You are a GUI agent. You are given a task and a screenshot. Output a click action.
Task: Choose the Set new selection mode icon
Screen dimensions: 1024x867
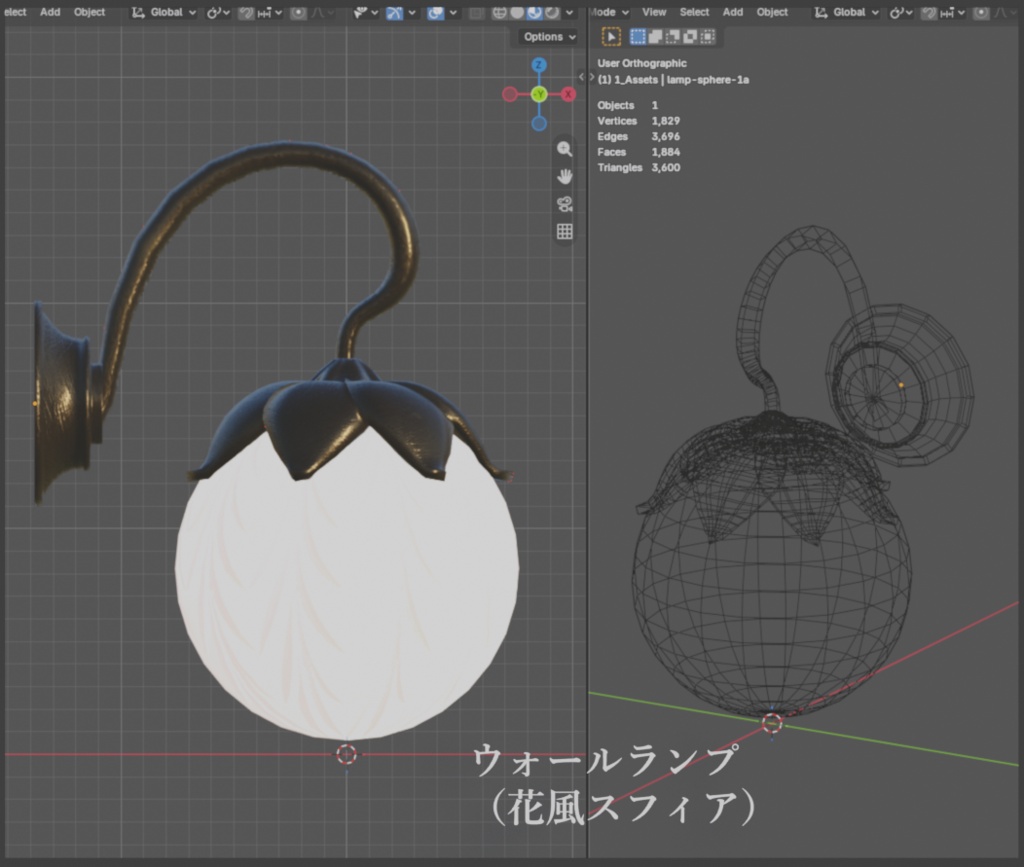(x=637, y=37)
